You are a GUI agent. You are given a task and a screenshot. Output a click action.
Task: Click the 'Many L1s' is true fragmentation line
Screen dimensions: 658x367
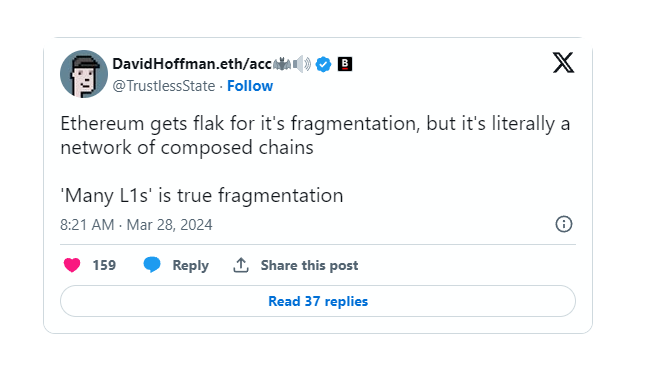pos(202,195)
